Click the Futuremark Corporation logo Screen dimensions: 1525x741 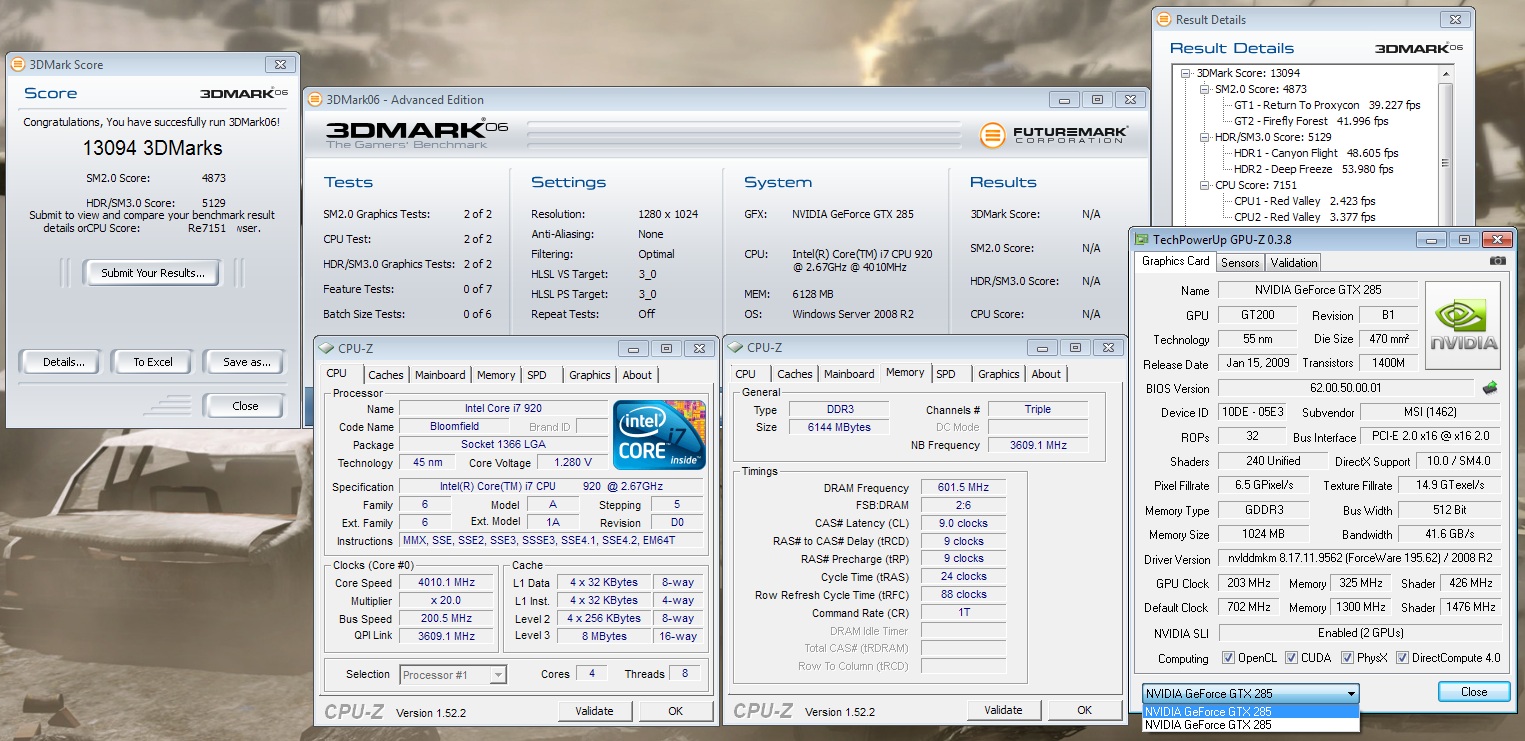1054,135
